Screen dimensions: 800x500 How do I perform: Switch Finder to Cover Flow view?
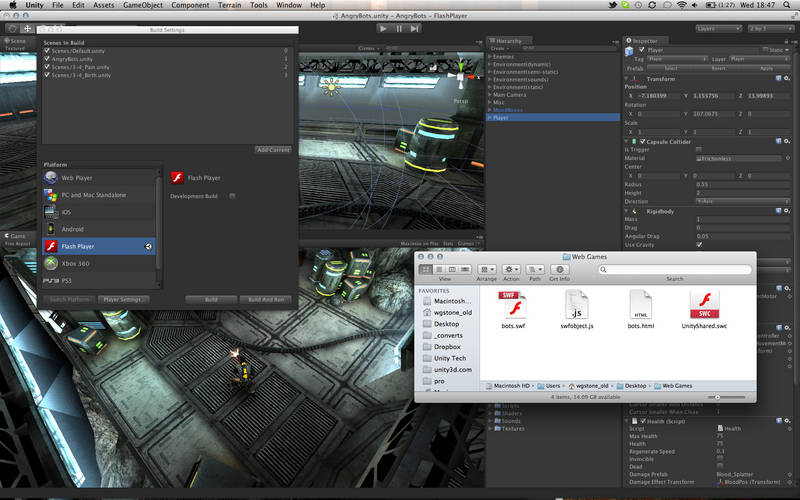click(x=464, y=269)
